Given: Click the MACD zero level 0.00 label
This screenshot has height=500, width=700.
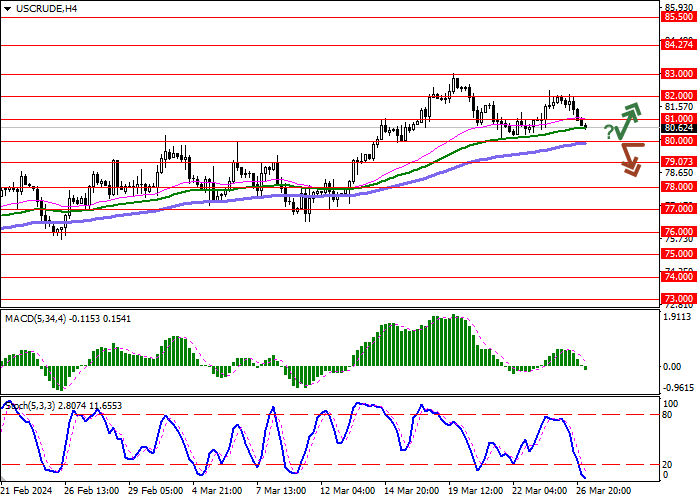Looking at the screenshot, I should tap(672, 367).
